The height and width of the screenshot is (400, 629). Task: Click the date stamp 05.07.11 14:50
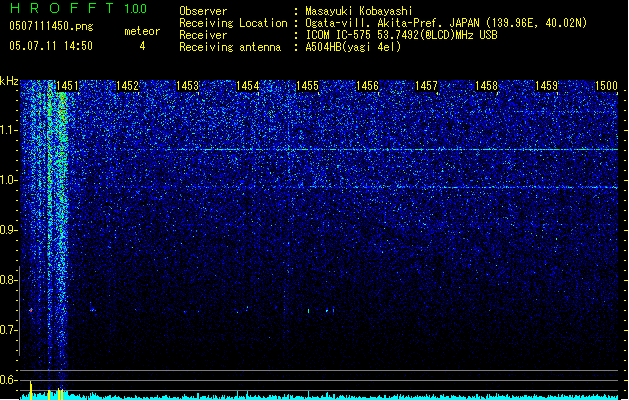51,46
